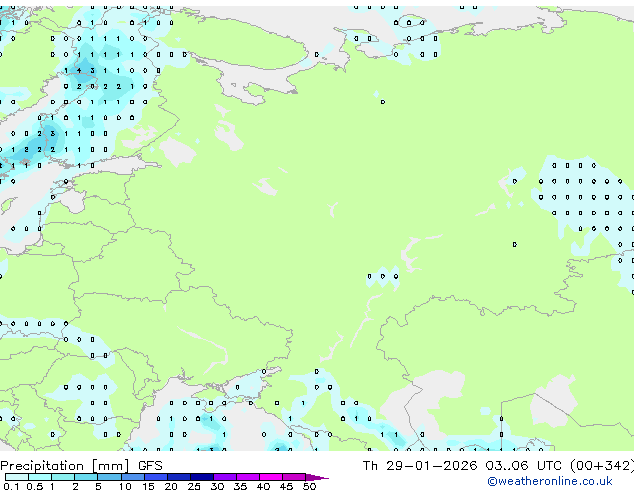Click the 1–2 mm legend swatch
Image resolution: width=634 pixels, height=490 pixels.
pyautogui.click(x=63, y=477)
